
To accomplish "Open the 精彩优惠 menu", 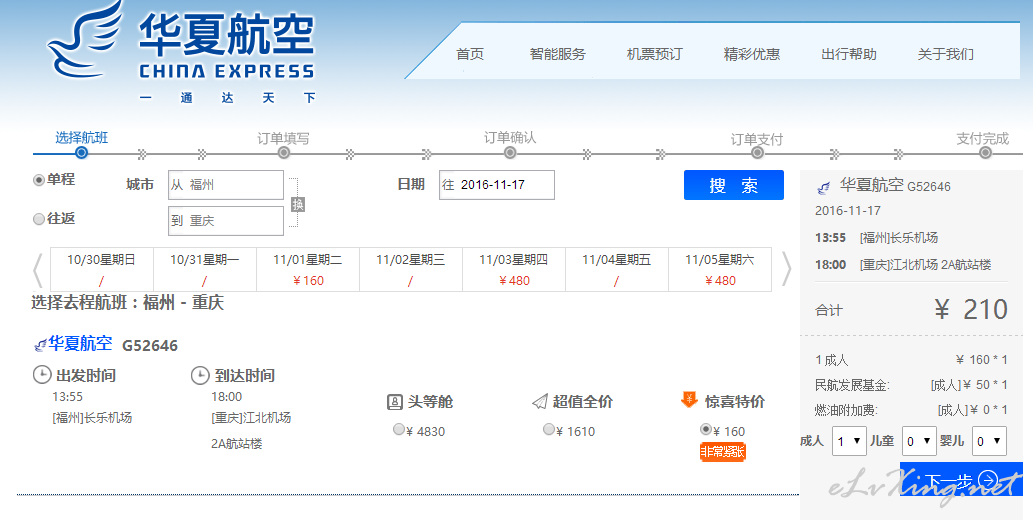I will [x=752, y=54].
